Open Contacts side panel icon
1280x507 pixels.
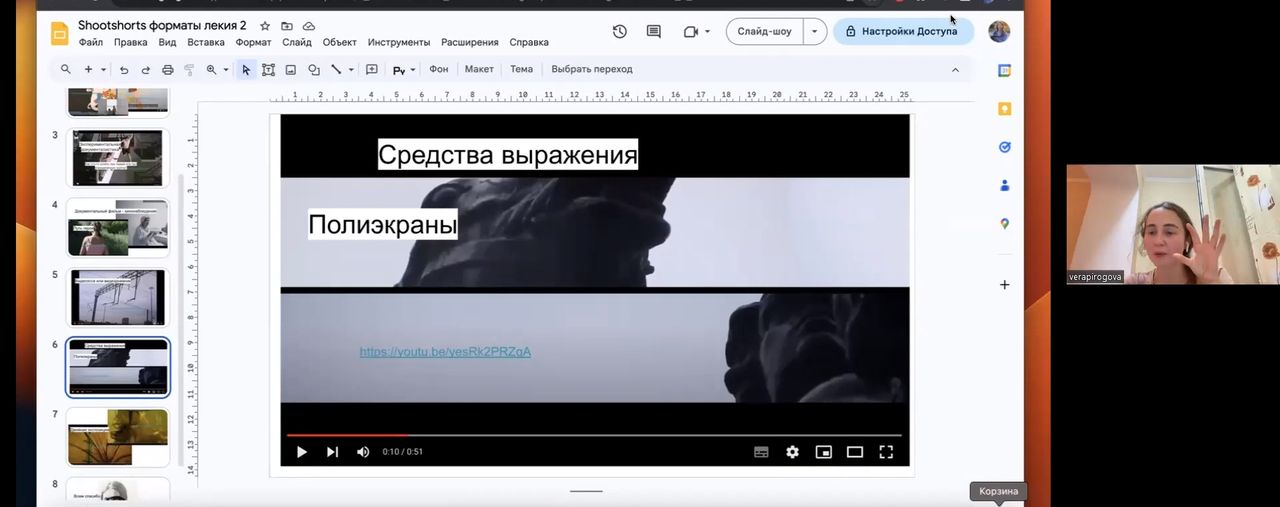pos(1005,185)
